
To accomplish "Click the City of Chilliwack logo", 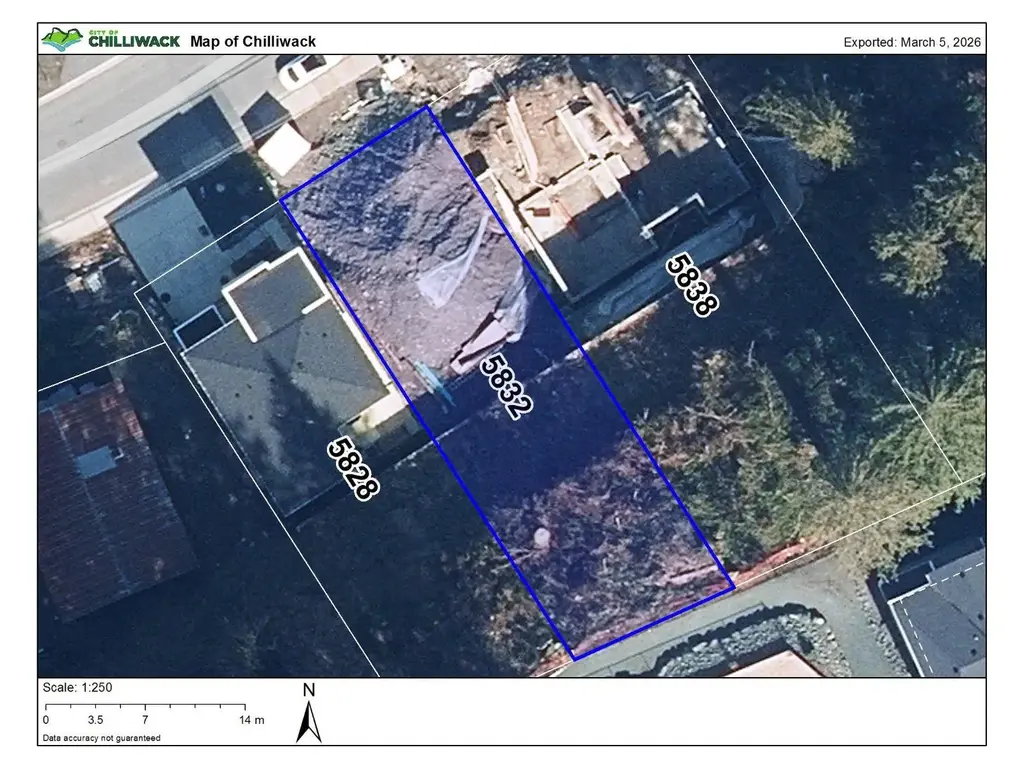I will click(x=110, y=39).
